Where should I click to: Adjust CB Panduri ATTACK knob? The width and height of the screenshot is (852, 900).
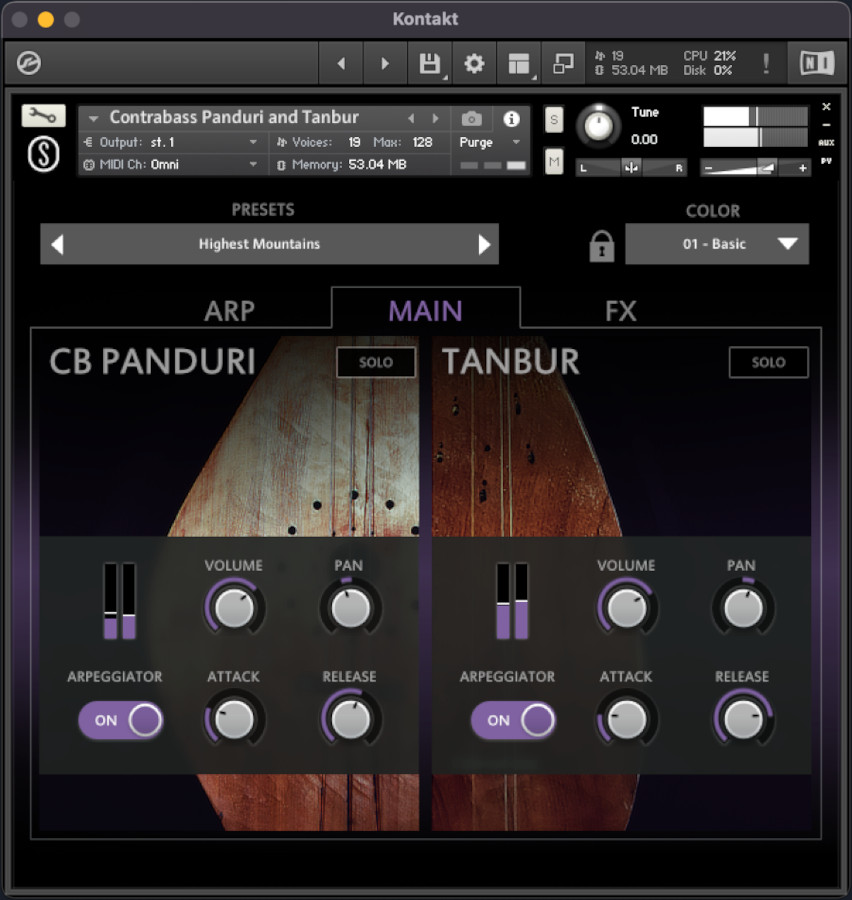[234, 719]
